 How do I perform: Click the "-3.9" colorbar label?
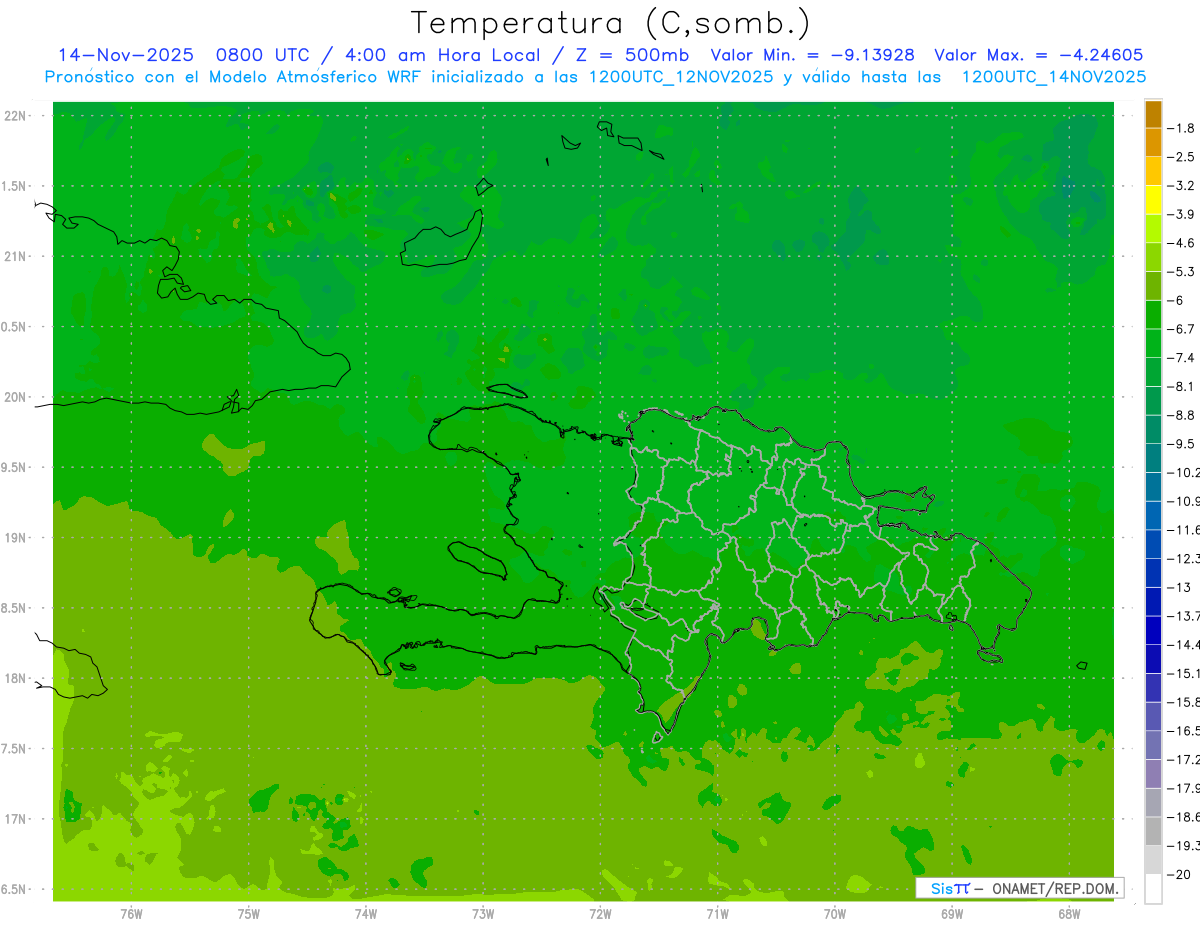(x=1181, y=214)
